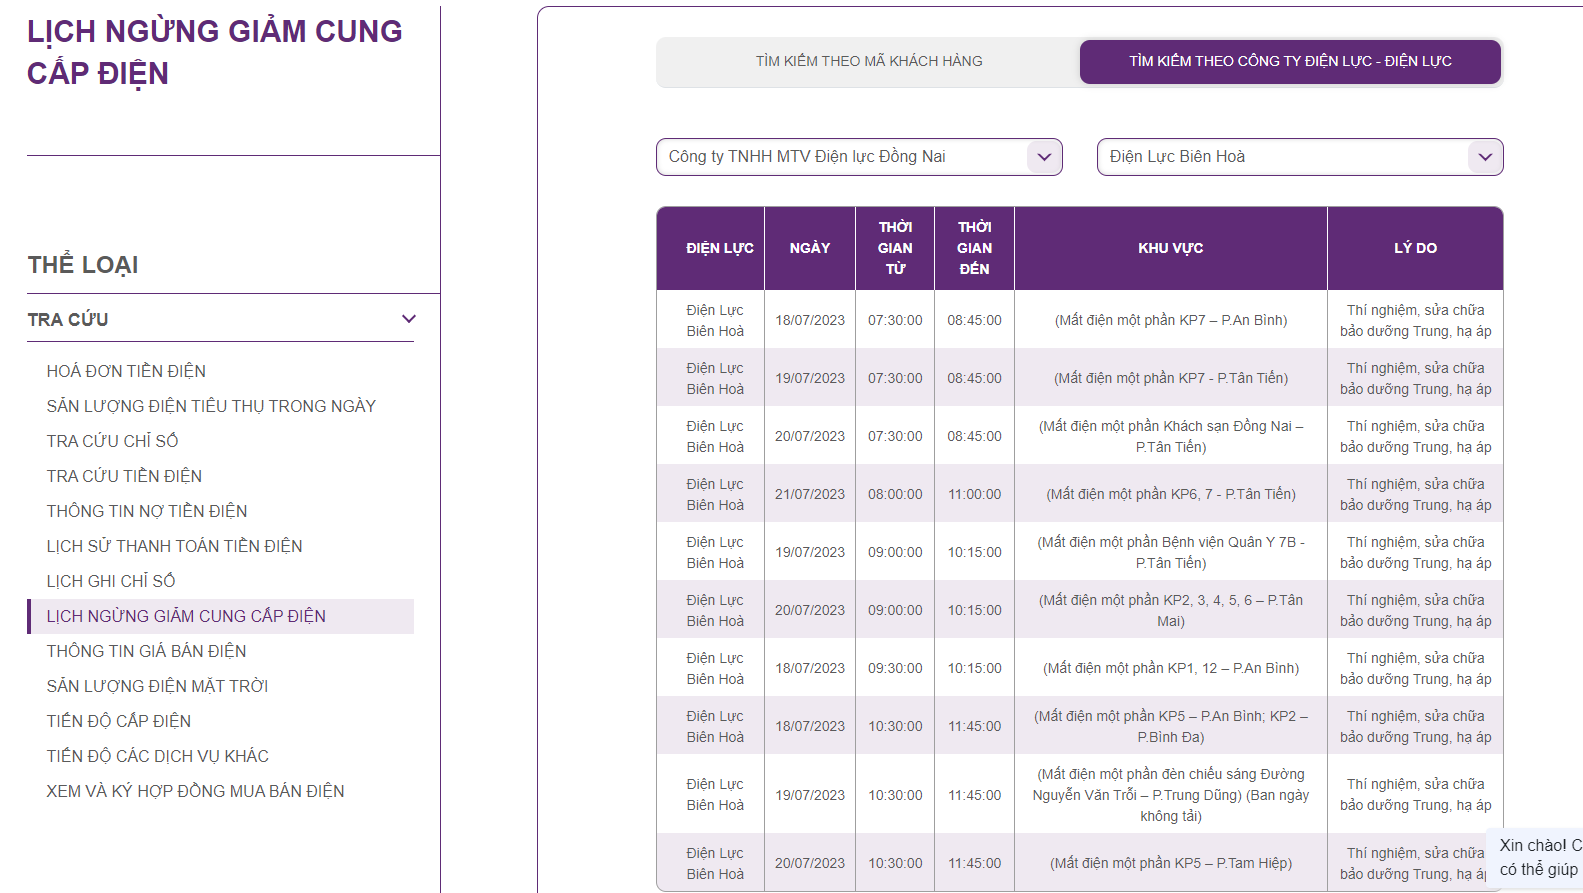The image size is (1583, 893).
Task: Go to Sản lượng điện mặt trời
Action: (157, 686)
